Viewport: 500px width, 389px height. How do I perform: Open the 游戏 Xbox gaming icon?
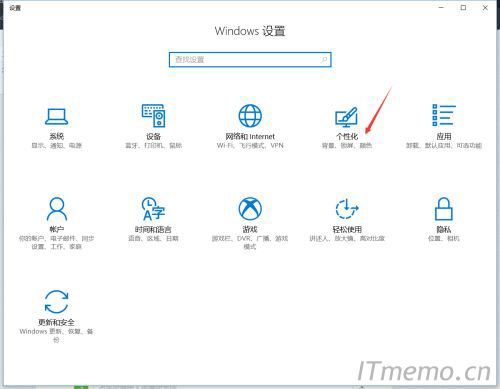250,209
